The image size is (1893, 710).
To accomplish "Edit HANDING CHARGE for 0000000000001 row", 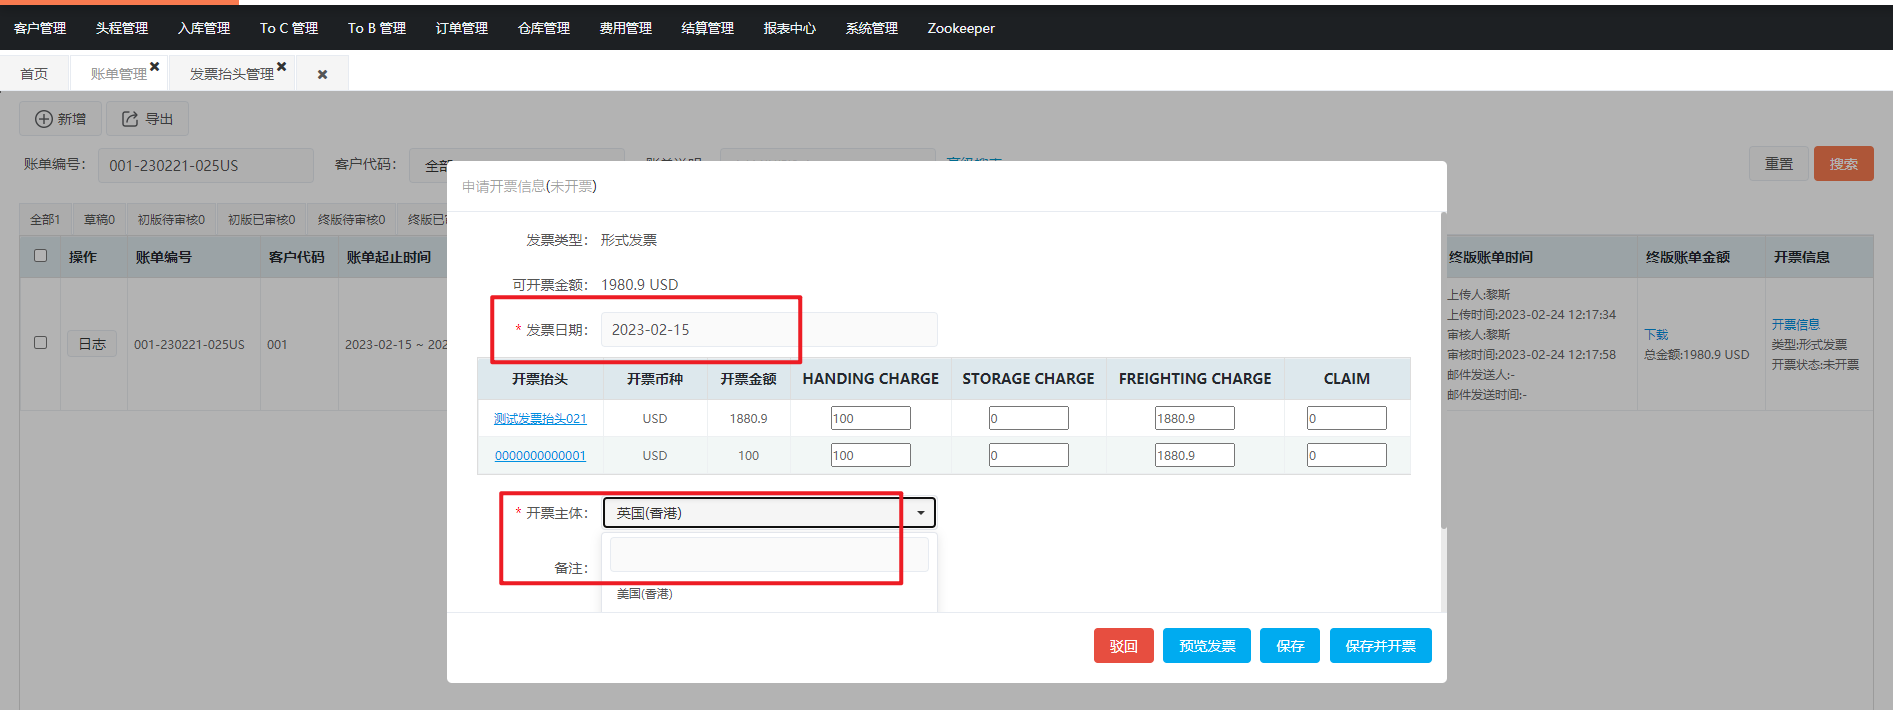I will 870,455.
